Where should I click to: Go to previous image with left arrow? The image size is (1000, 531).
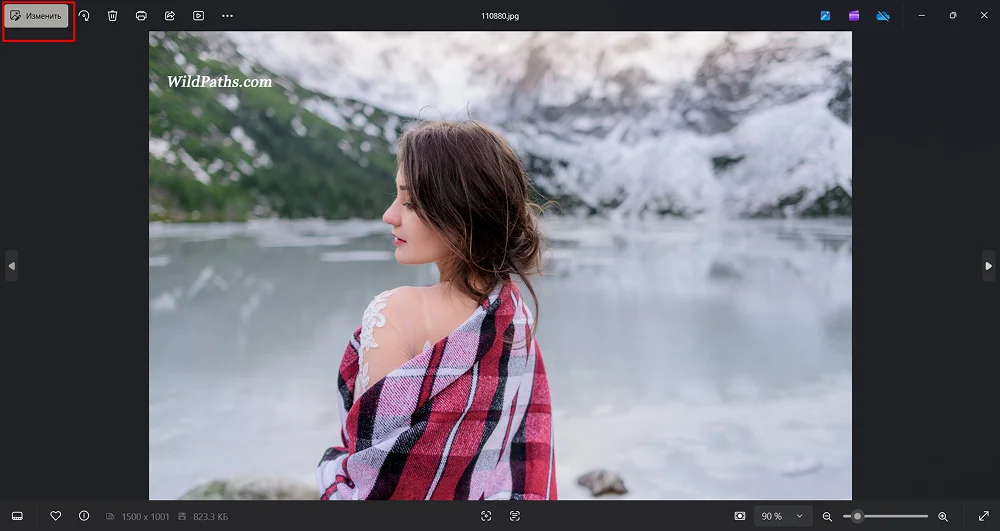12,266
